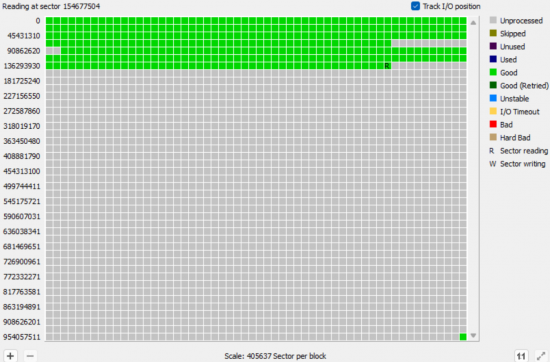This screenshot has width=550, height=362.
Task: Click the row label 908626201
Action: click(22, 322)
